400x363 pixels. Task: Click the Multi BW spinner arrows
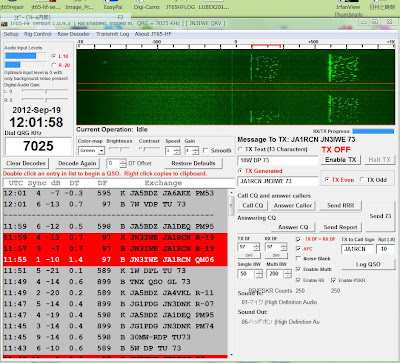288,274
